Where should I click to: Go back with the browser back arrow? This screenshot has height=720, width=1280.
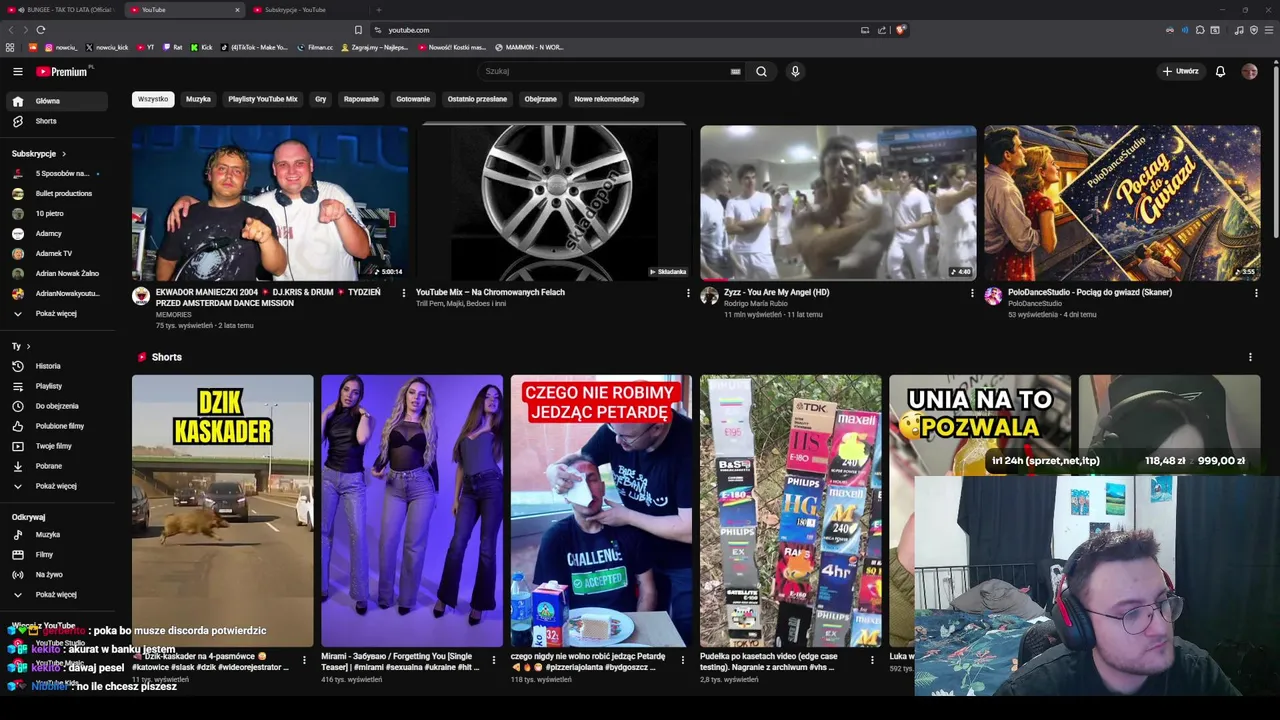[10, 30]
